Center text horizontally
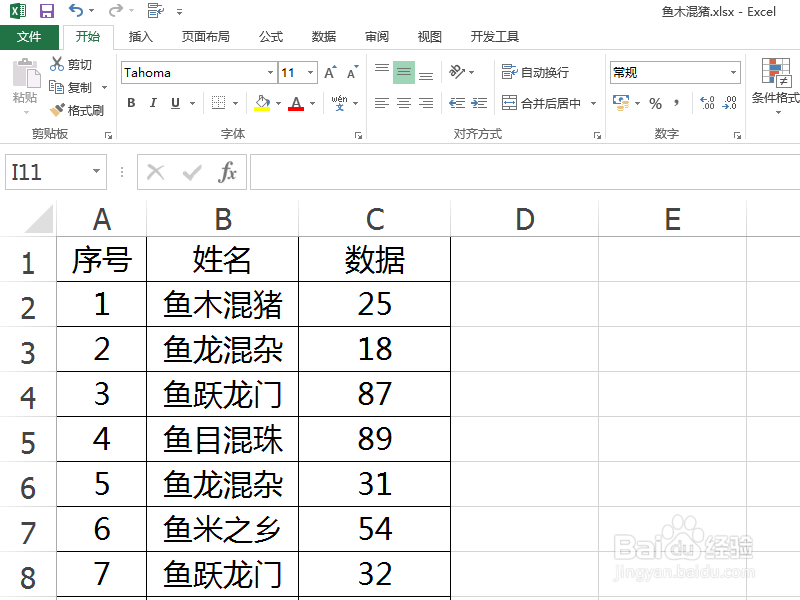 coord(404,103)
